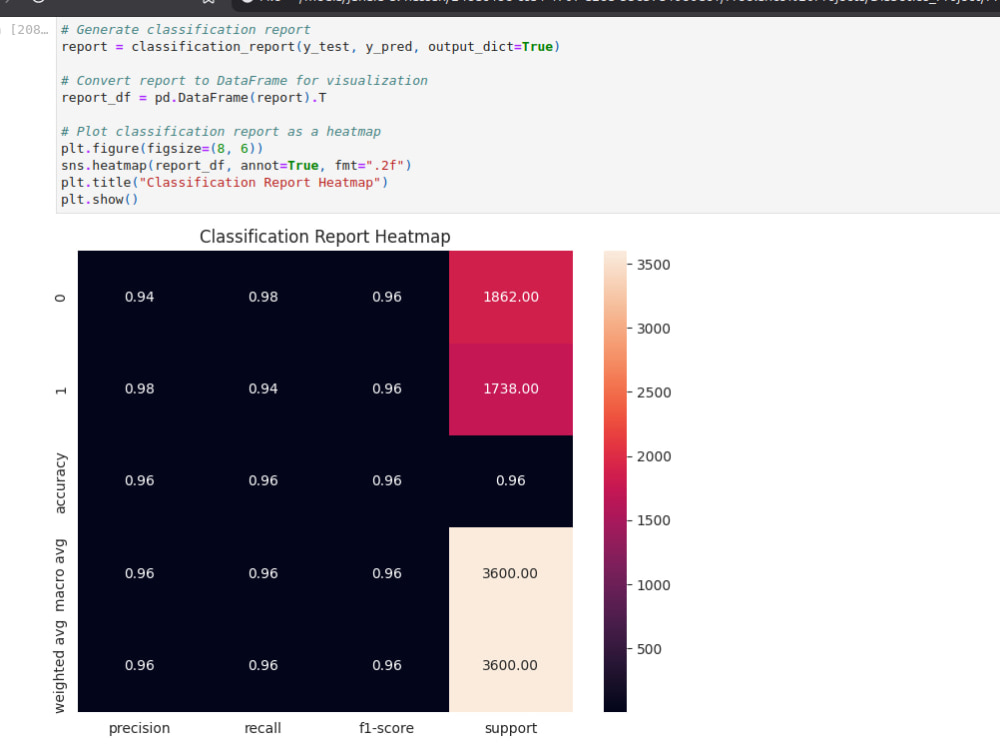Click the x-axis label "f1-score"
1000x750 pixels.
point(386,728)
